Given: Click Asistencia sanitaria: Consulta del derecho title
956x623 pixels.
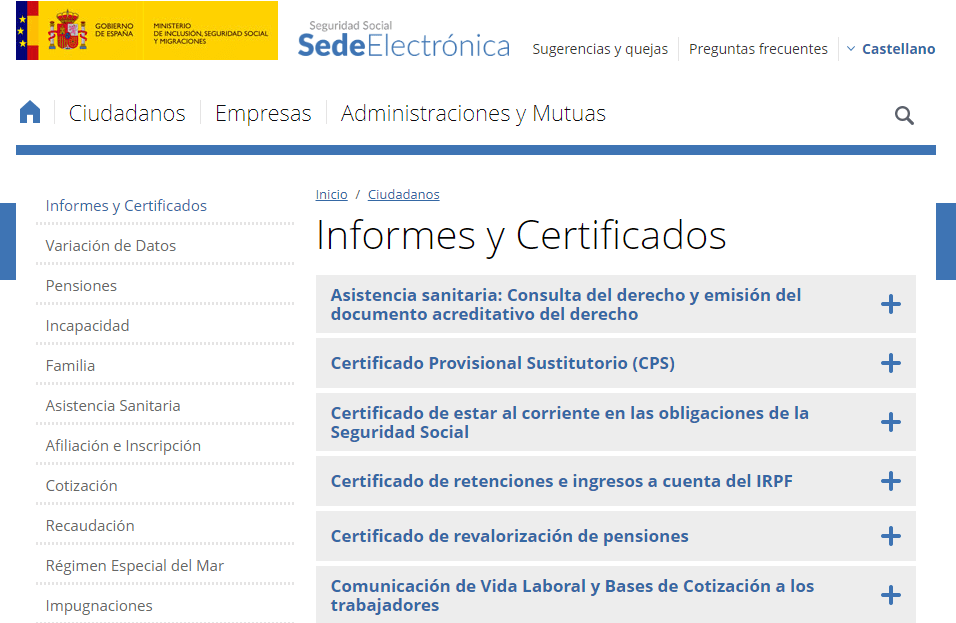Looking at the screenshot, I should (566, 304).
